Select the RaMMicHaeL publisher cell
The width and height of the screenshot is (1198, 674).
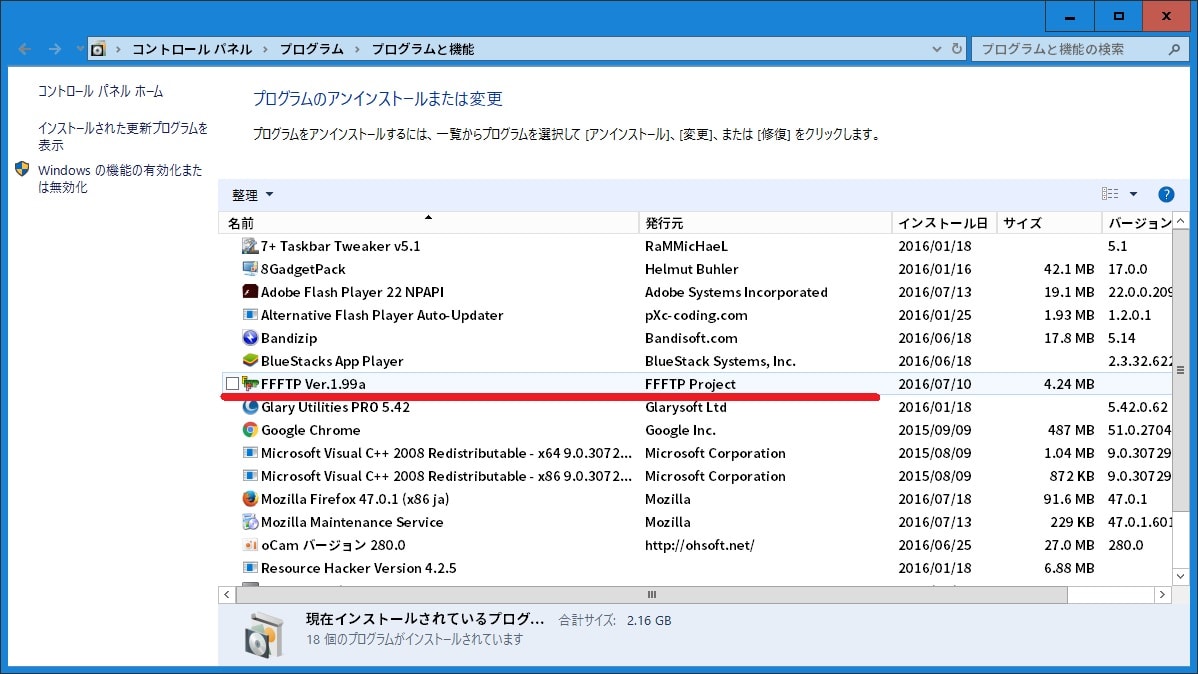(685, 245)
